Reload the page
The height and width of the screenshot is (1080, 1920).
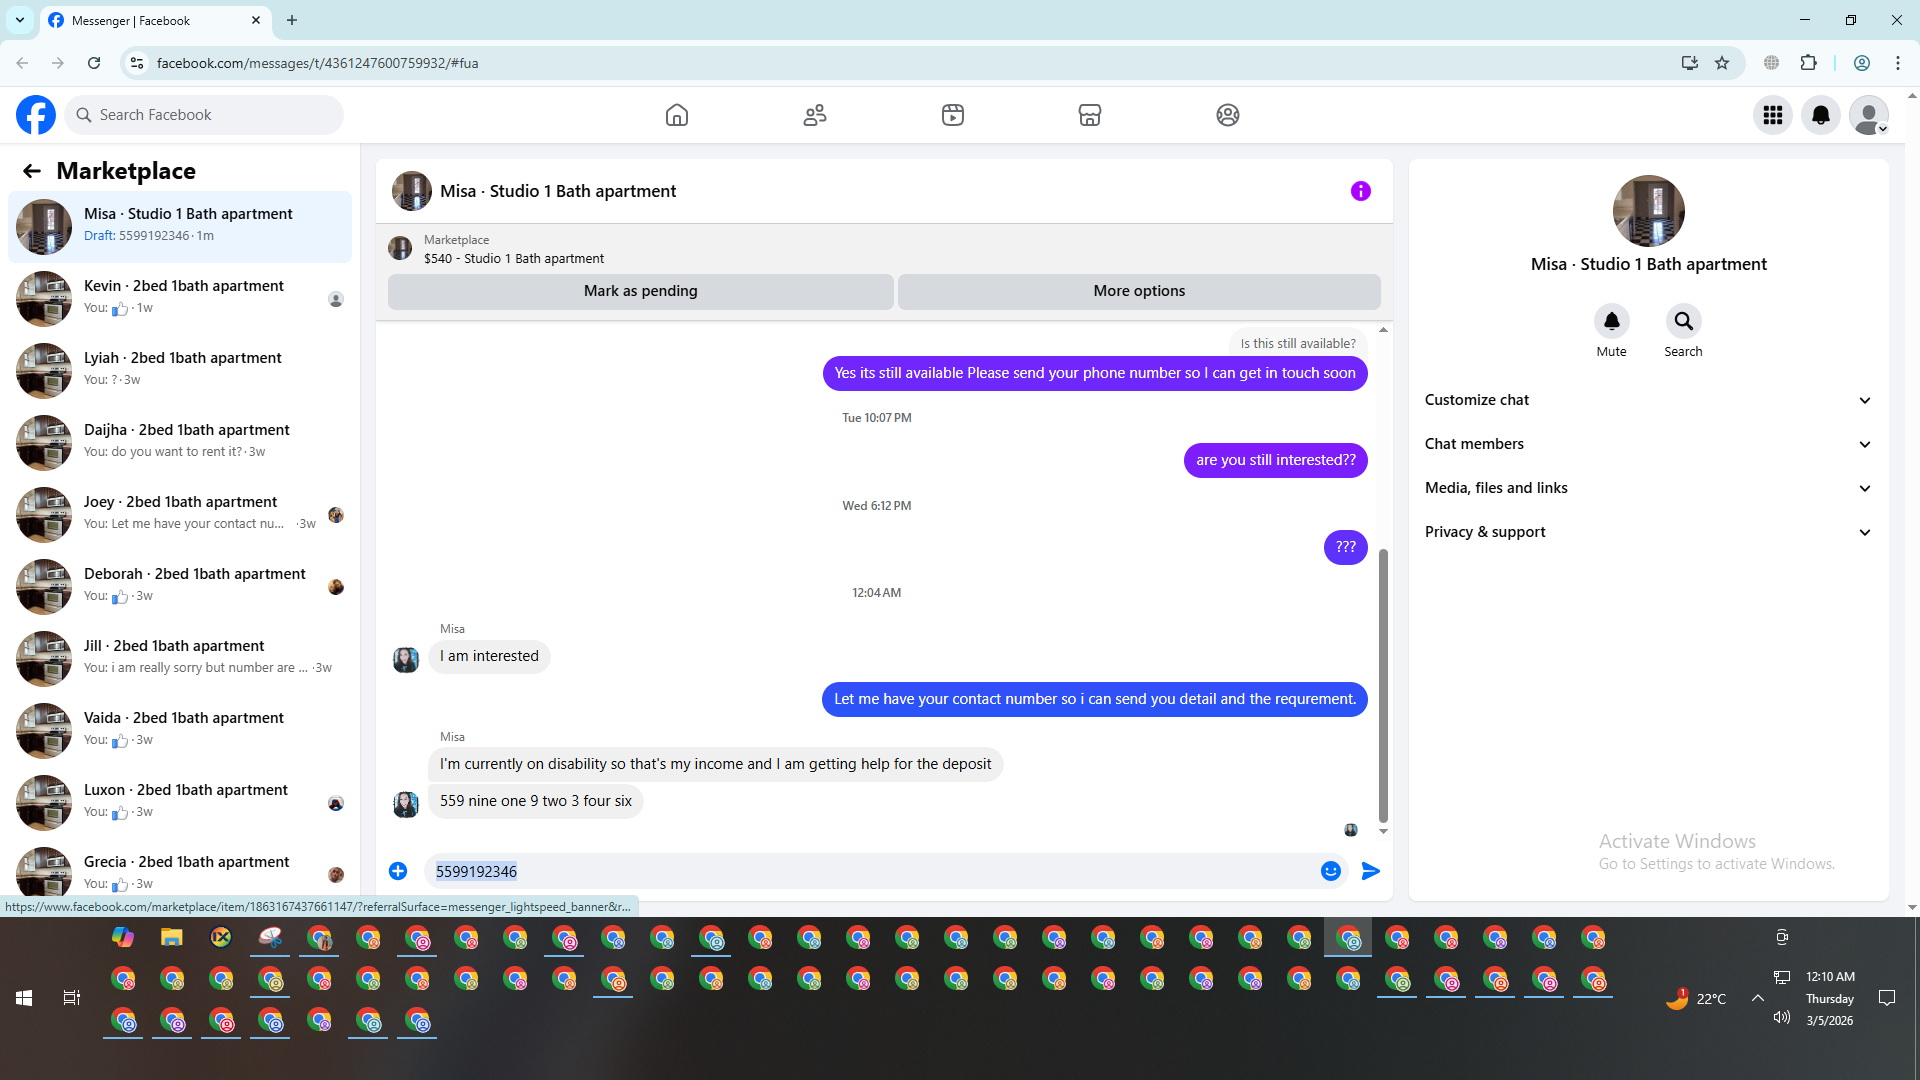point(94,63)
